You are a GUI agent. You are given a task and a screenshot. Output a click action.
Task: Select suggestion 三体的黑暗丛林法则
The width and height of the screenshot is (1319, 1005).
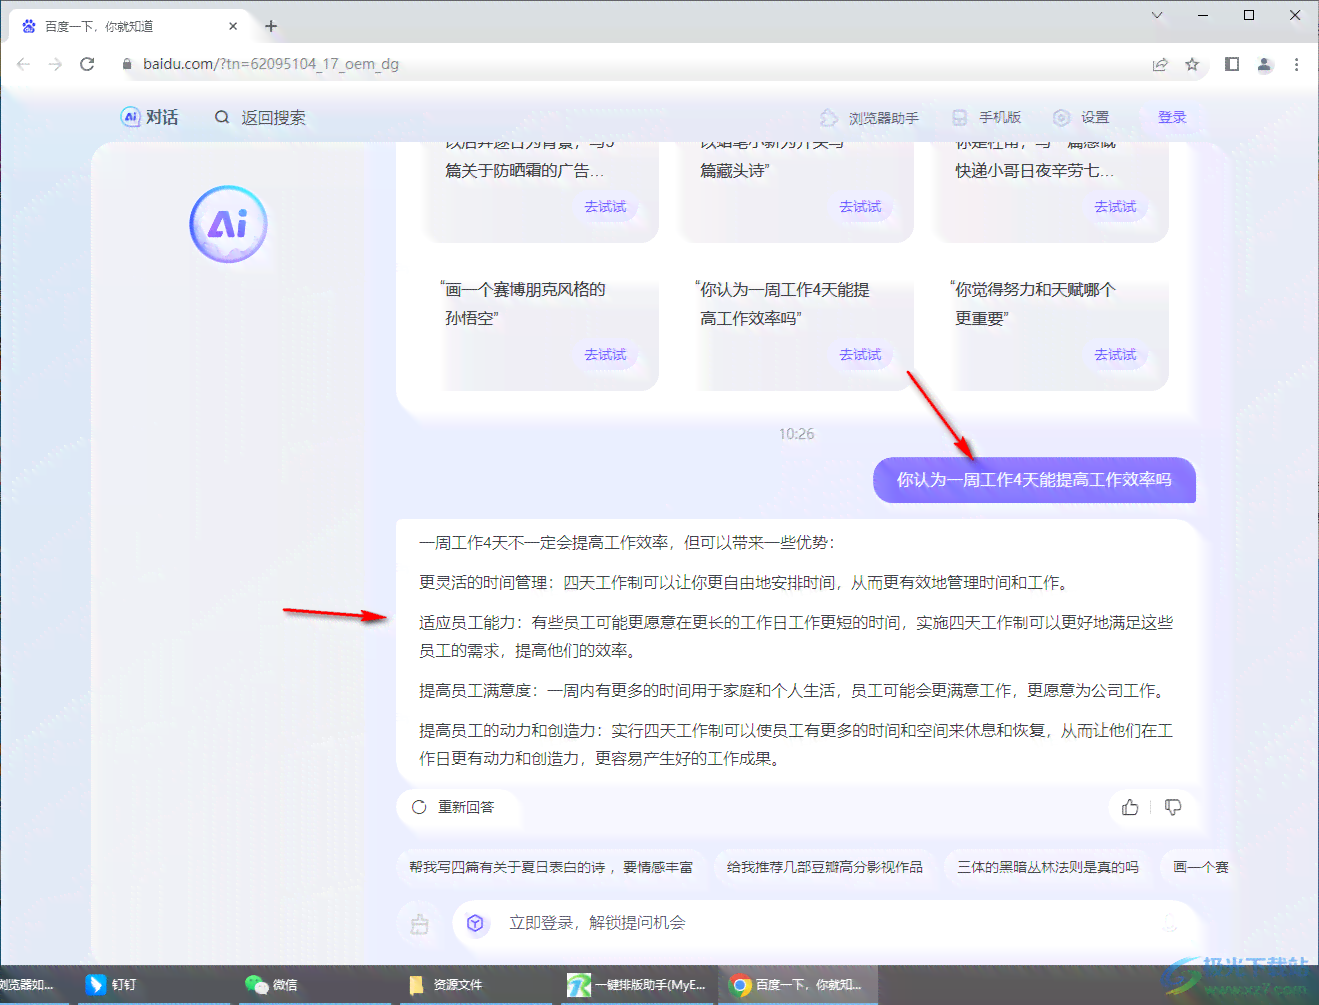(x=1048, y=867)
